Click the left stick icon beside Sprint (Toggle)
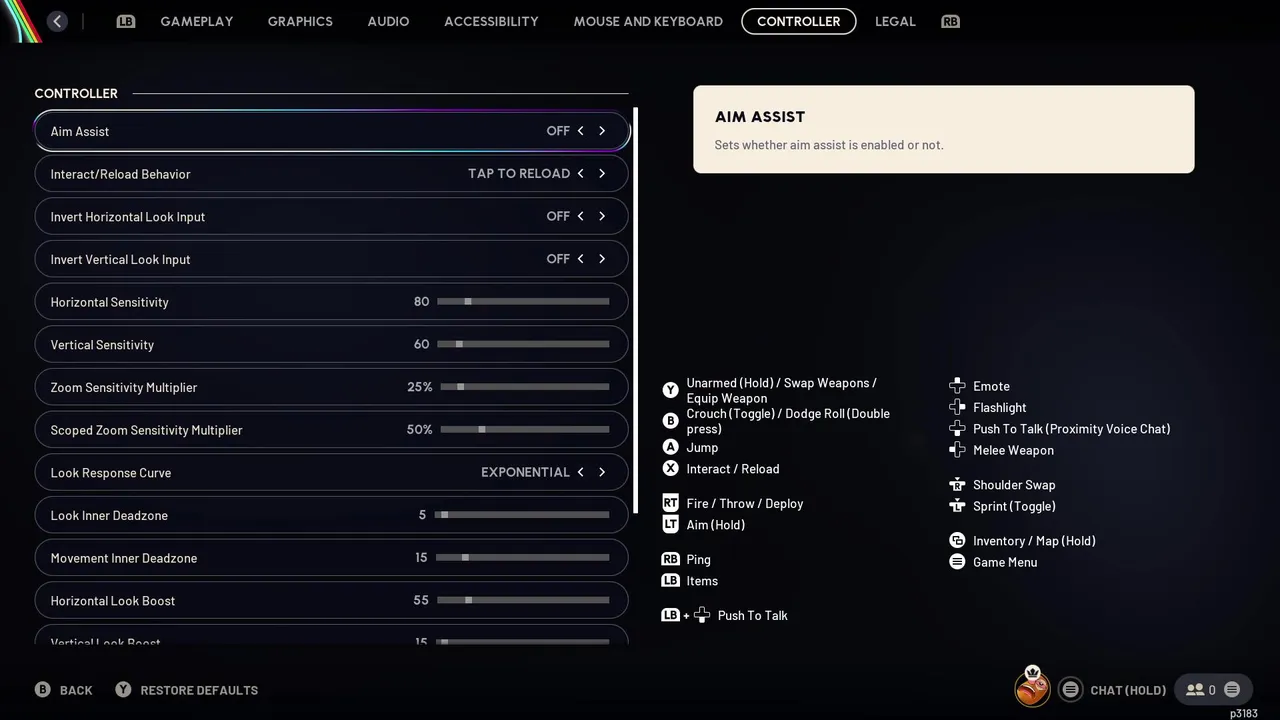This screenshot has width=1280, height=720. 957,506
